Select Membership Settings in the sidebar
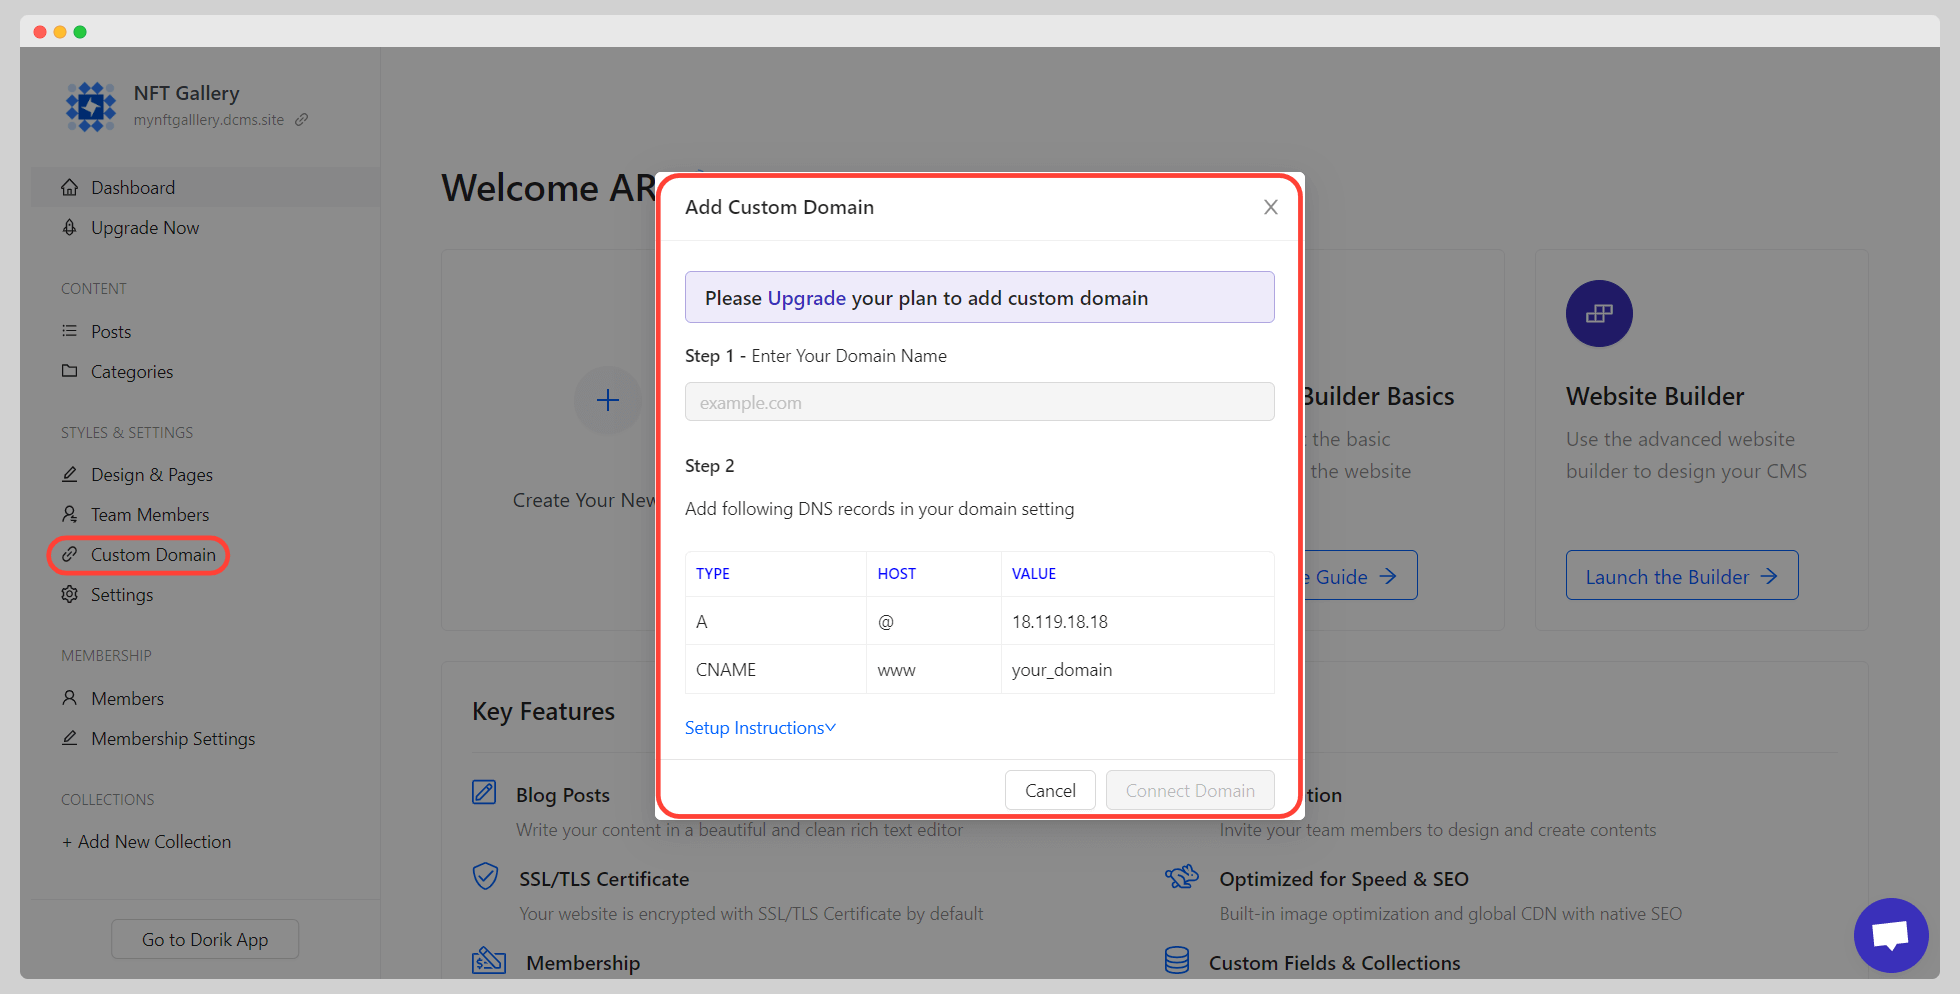The height and width of the screenshot is (994, 1960). 69,738
